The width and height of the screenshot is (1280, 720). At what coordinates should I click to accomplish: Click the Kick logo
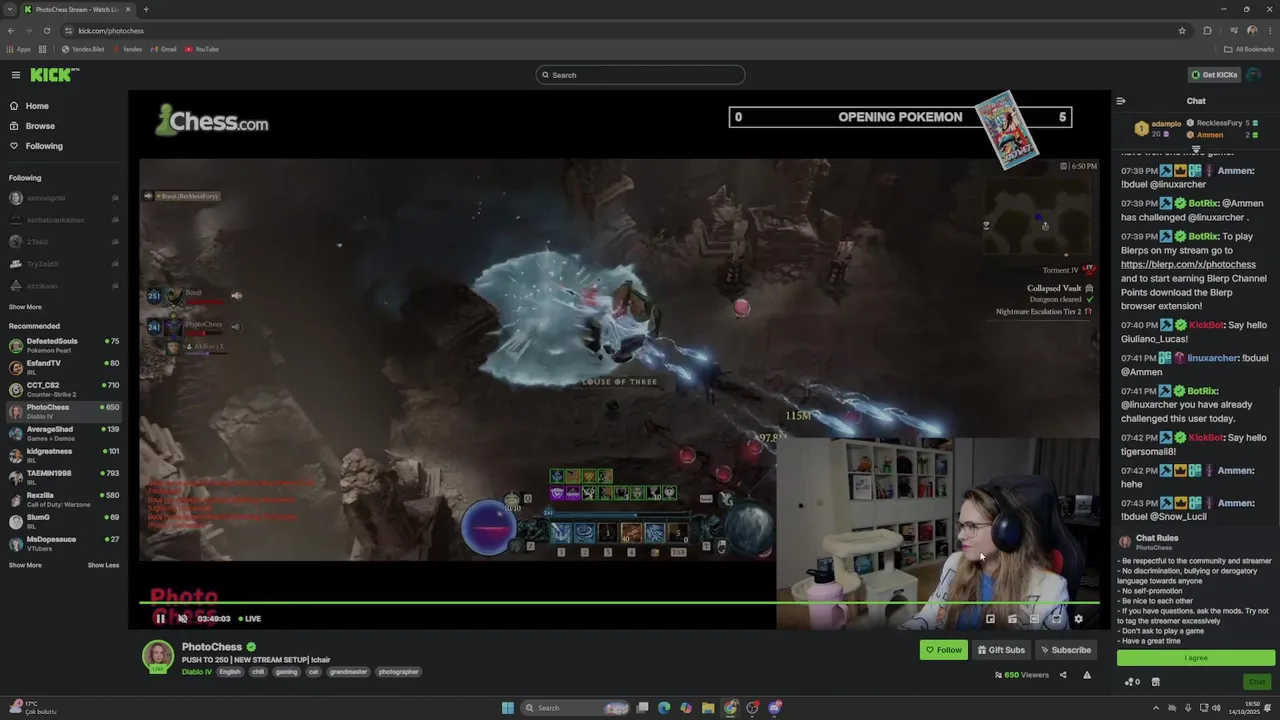tap(54, 75)
